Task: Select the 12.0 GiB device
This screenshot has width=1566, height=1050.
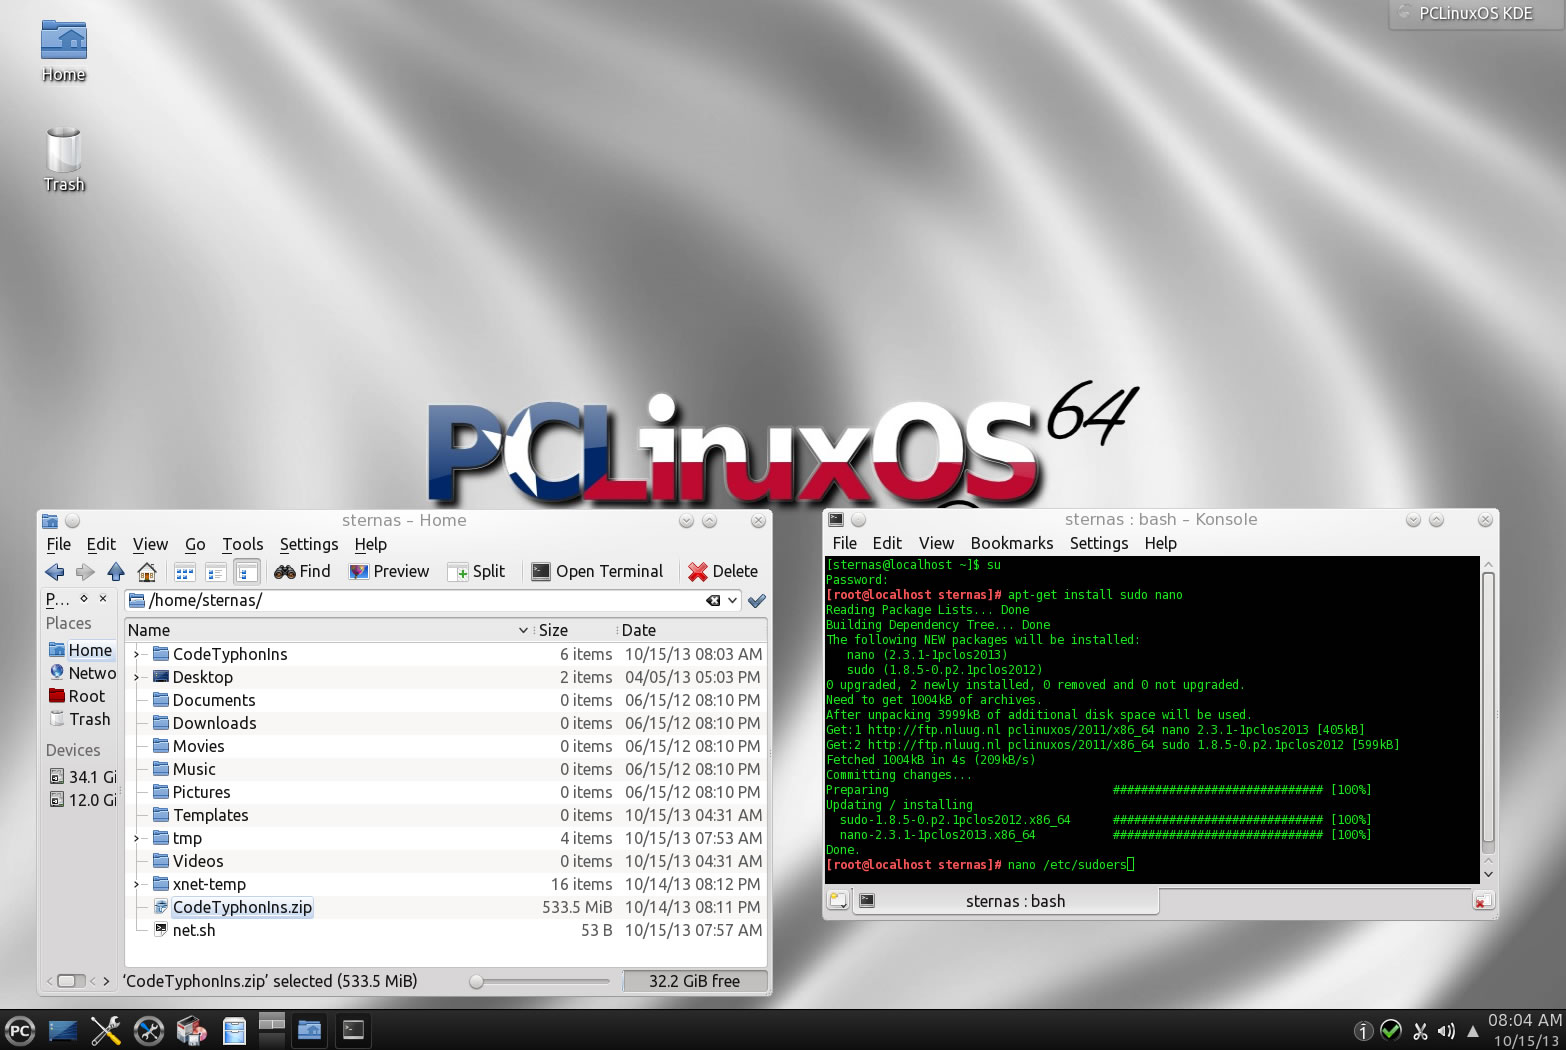Action: click(x=82, y=800)
